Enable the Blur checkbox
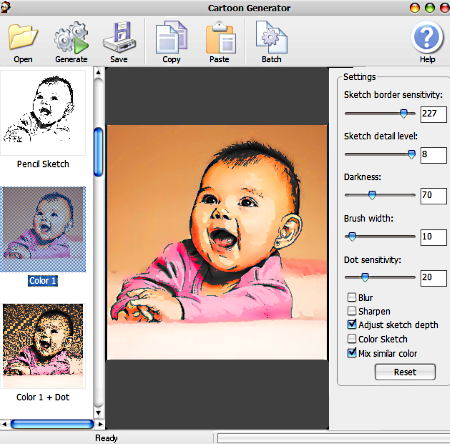The width and height of the screenshot is (450, 444). pyautogui.click(x=351, y=297)
